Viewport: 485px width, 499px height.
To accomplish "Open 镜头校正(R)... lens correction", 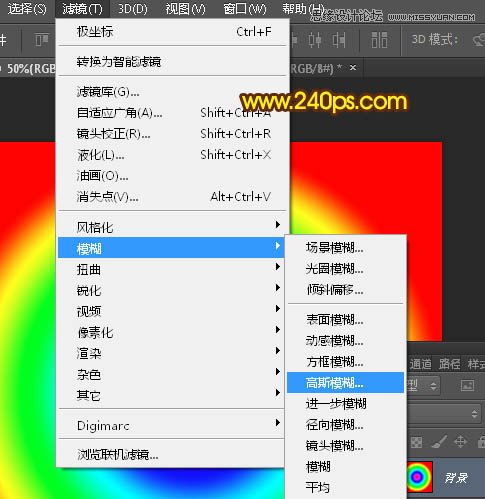I will coord(172,134).
